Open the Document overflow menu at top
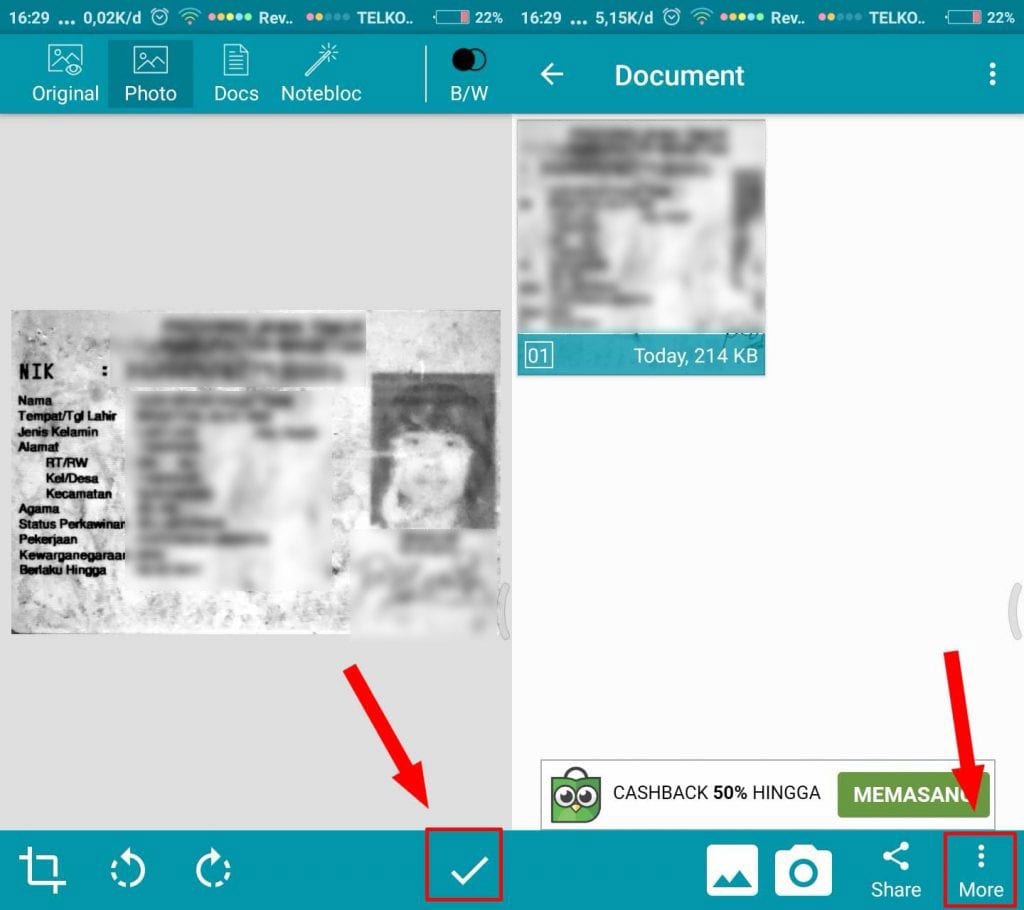This screenshot has height=910, width=1024. click(x=992, y=74)
